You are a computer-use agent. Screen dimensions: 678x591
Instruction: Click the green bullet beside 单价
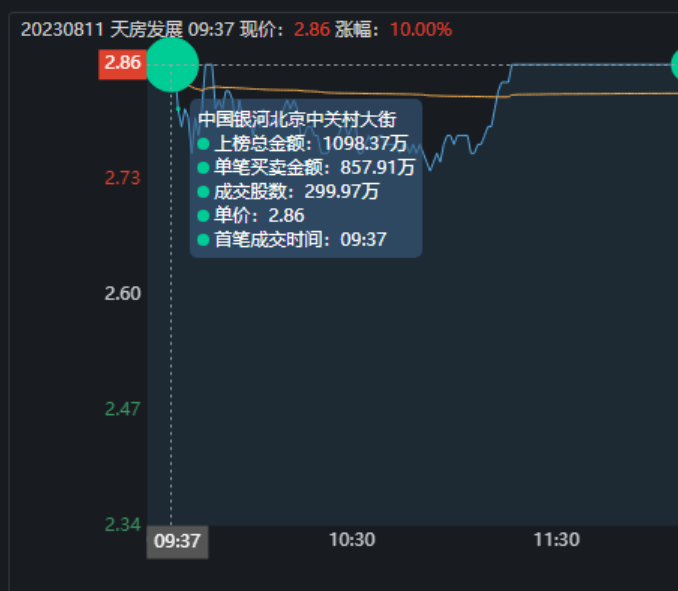(x=203, y=216)
